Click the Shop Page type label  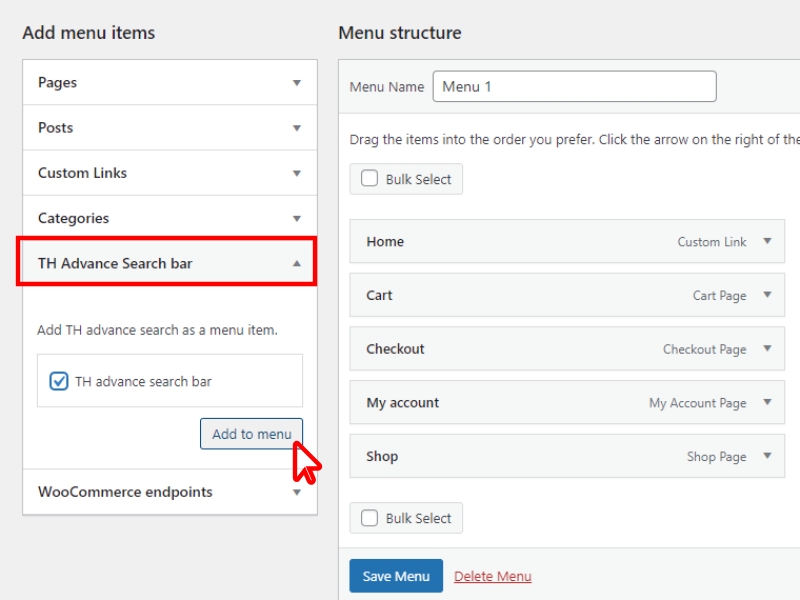point(716,457)
